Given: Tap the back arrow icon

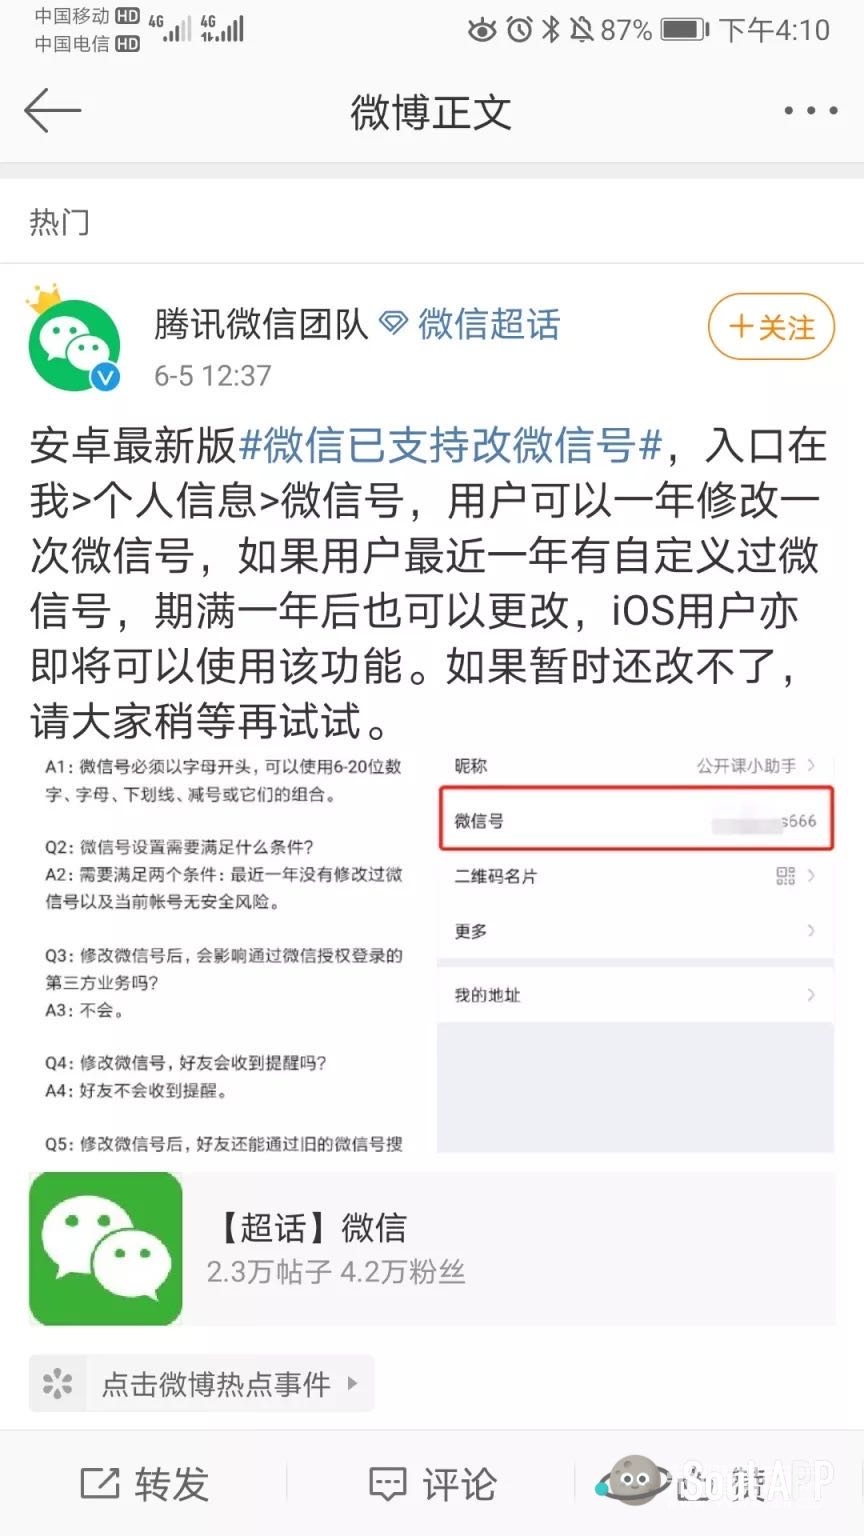Looking at the screenshot, I should tap(52, 110).
